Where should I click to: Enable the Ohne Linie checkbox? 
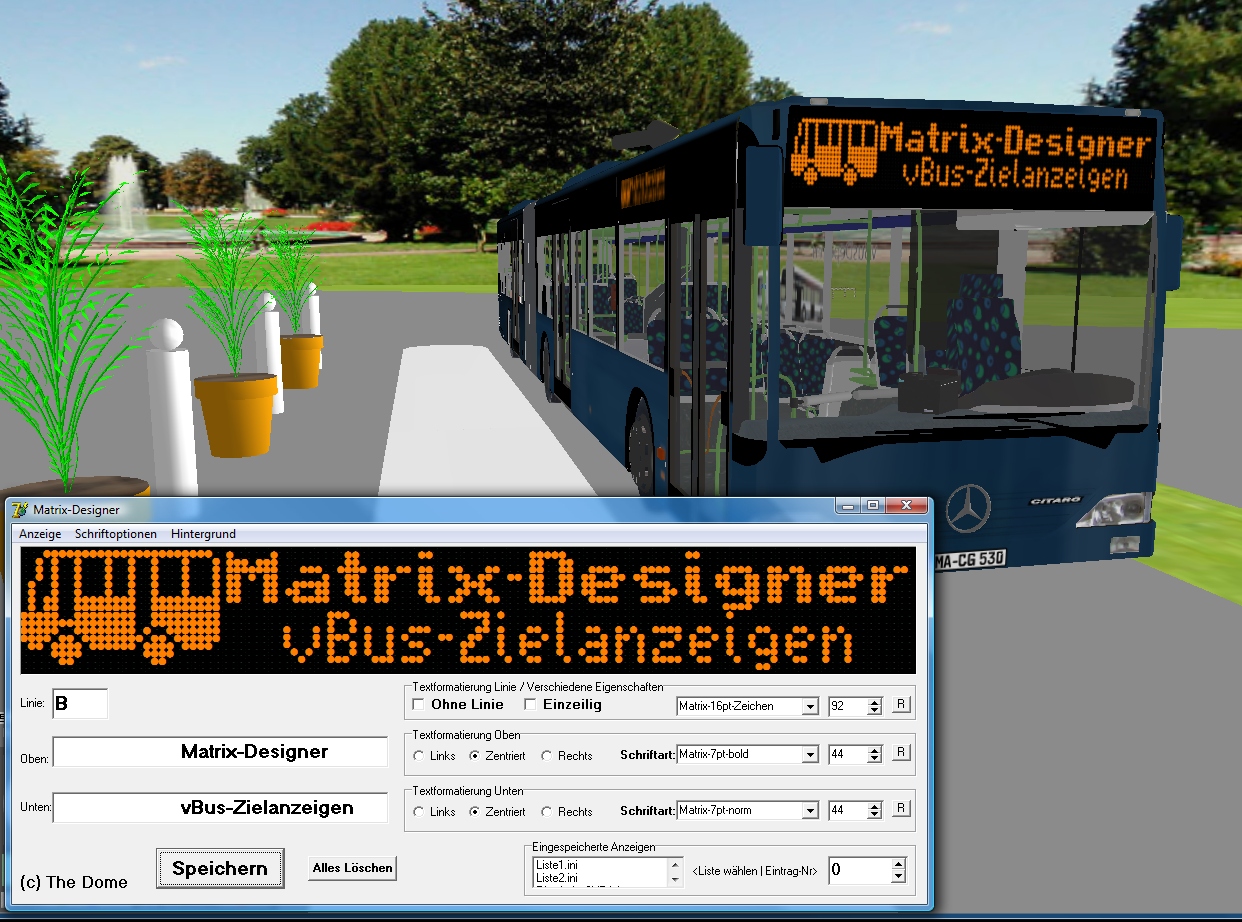pos(418,705)
